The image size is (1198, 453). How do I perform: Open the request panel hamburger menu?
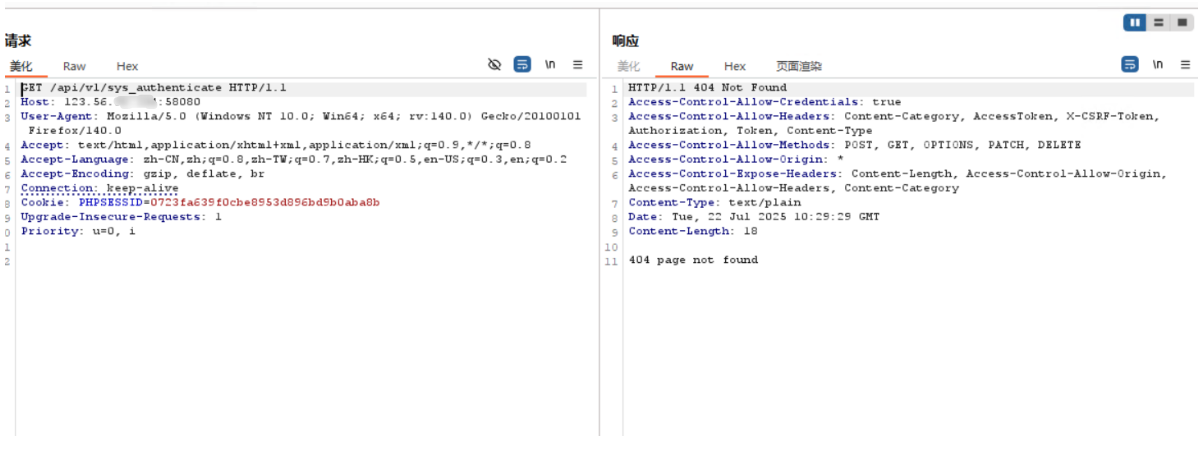pos(578,65)
